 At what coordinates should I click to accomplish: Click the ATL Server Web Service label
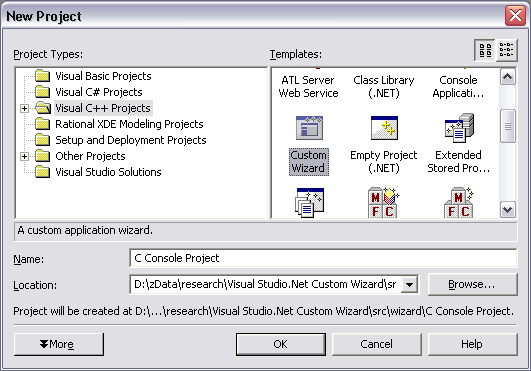click(308, 86)
